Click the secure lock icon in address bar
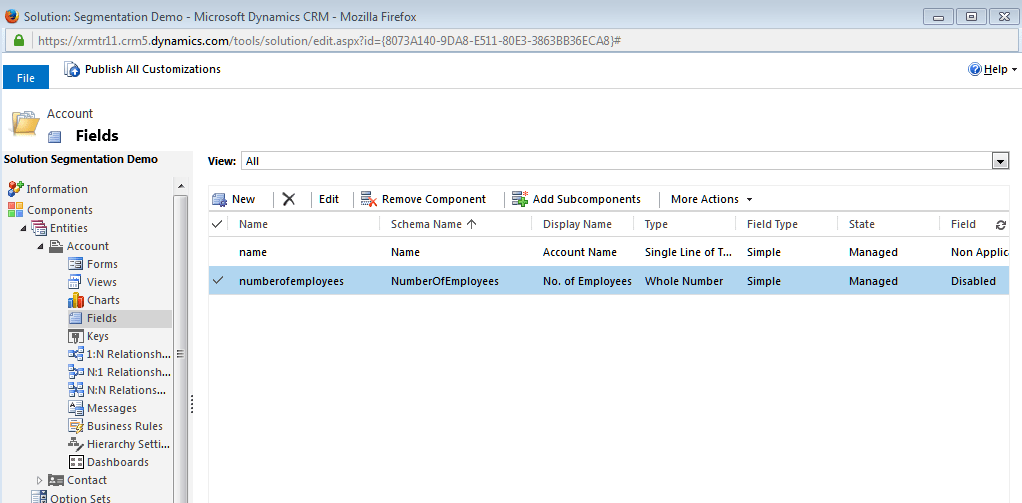The width and height of the screenshot is (1022, 503). click(20, 40)
